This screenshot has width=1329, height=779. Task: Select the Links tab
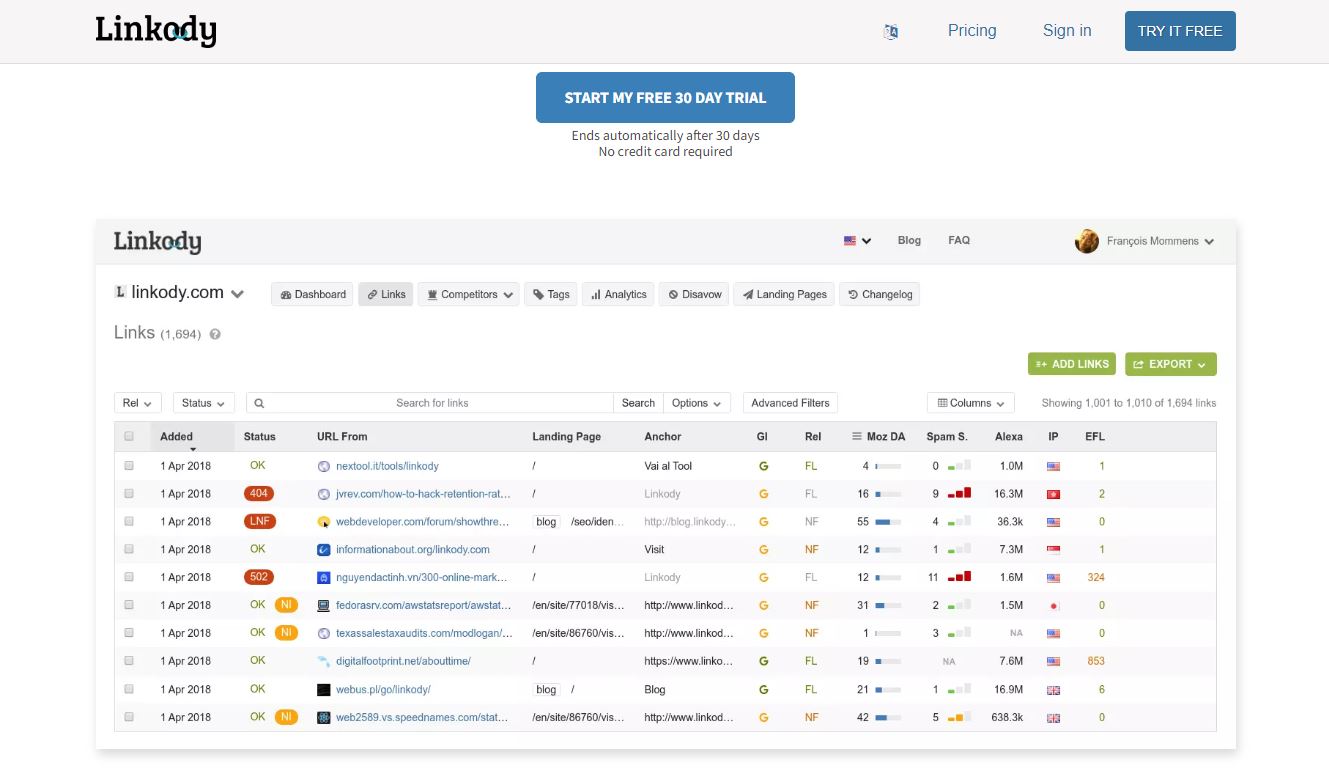coord(385,294)
